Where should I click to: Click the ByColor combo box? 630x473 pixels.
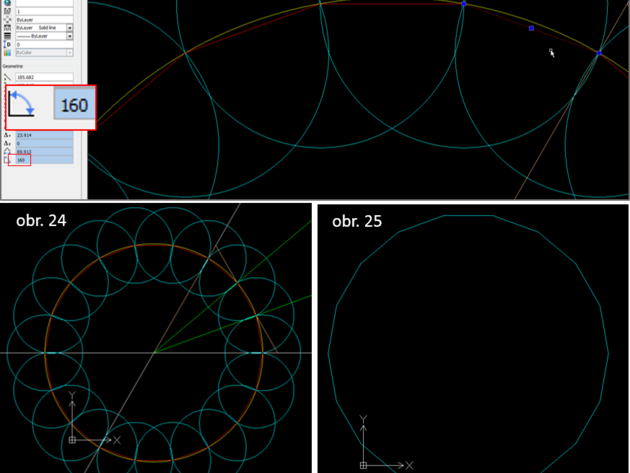tap(44, 53)
